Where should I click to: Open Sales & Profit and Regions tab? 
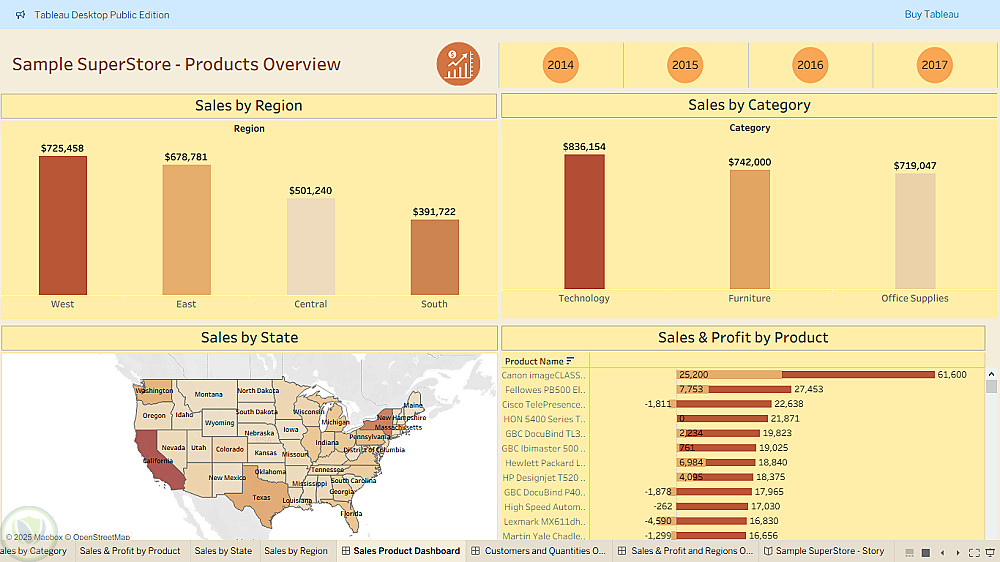click(686, 551)
